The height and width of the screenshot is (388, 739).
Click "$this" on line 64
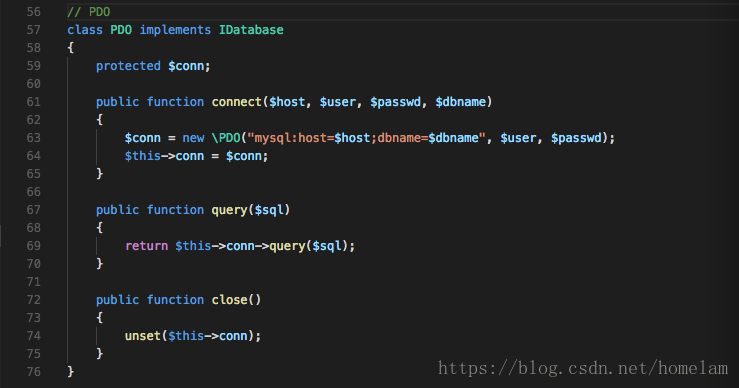point(142,156)
